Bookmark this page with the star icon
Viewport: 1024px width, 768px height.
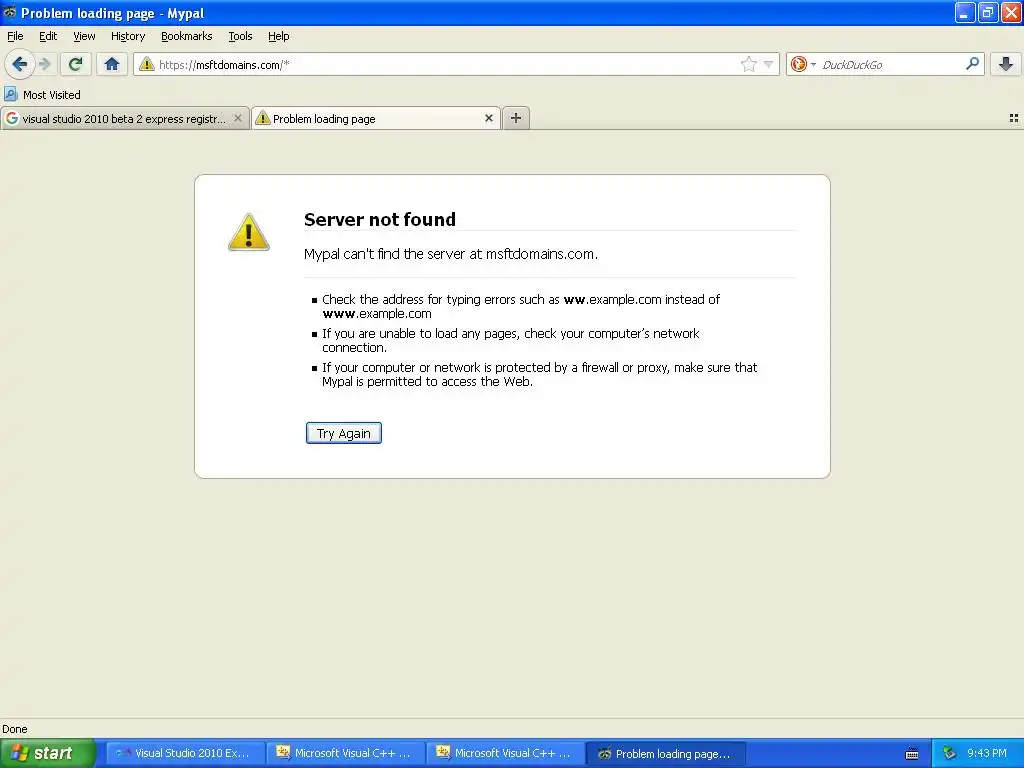(x=748, y=64)
